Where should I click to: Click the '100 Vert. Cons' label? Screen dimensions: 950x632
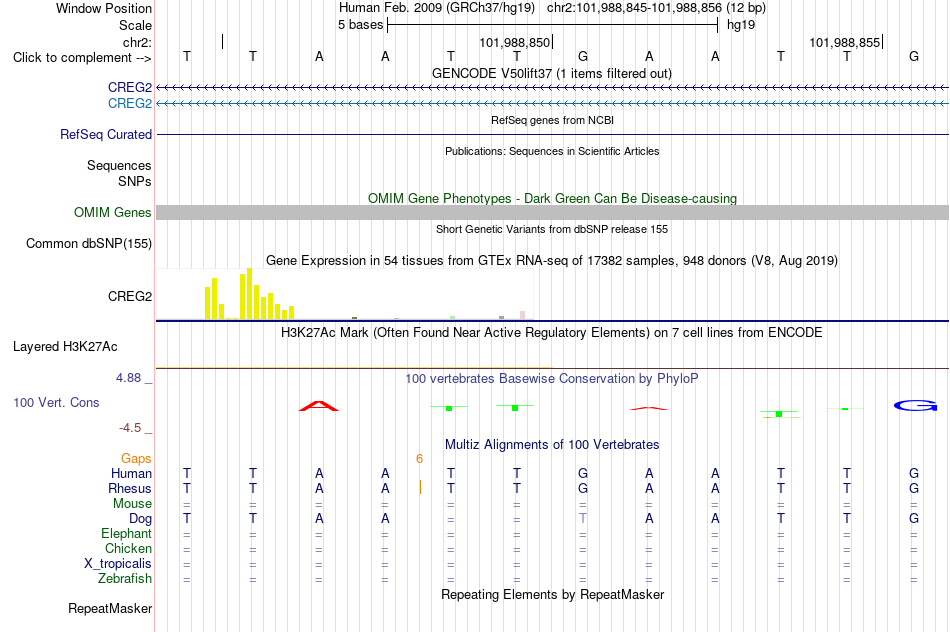(56, 402)
